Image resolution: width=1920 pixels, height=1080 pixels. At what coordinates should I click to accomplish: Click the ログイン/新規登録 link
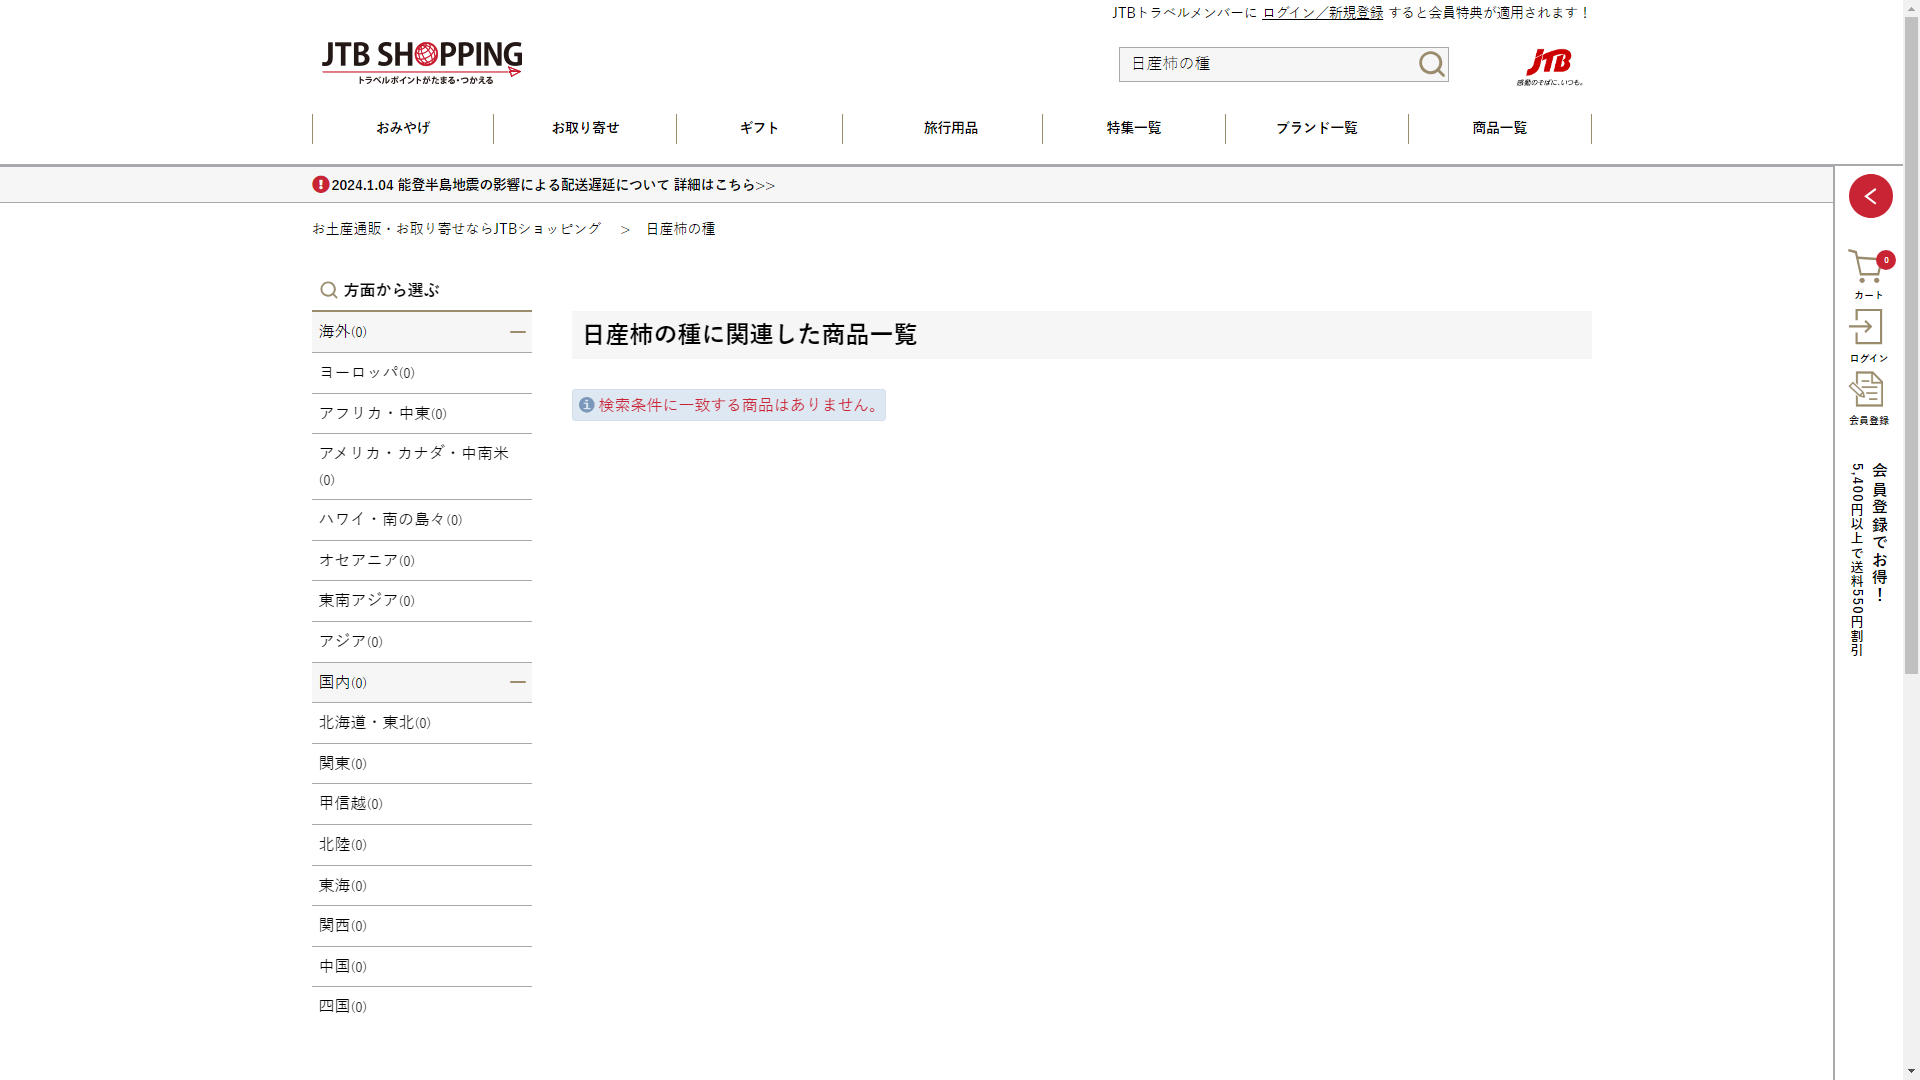pyautogui.click(x=1322, y=13)
